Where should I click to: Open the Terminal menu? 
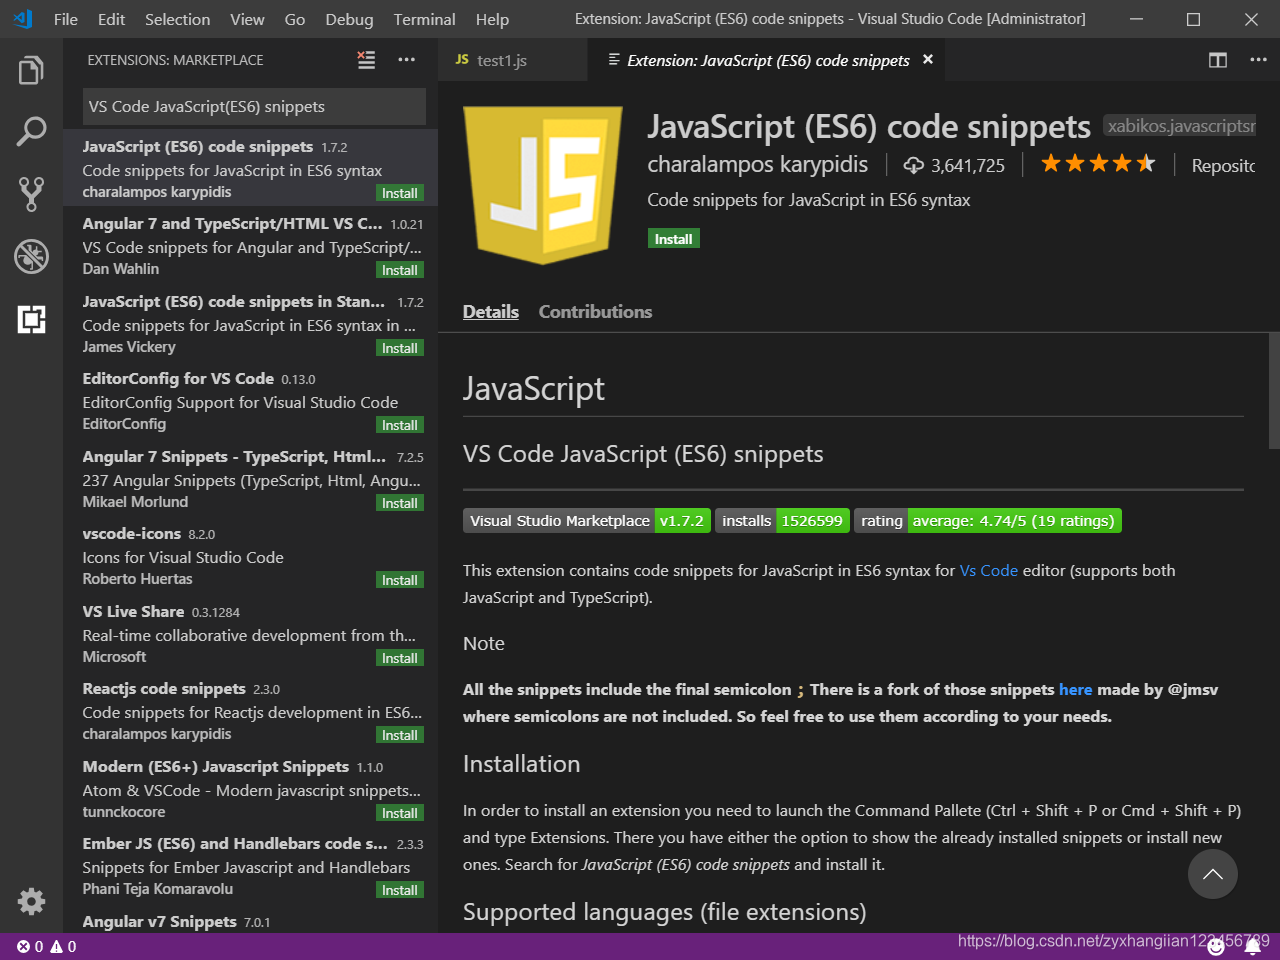click(x=424, y=19)
